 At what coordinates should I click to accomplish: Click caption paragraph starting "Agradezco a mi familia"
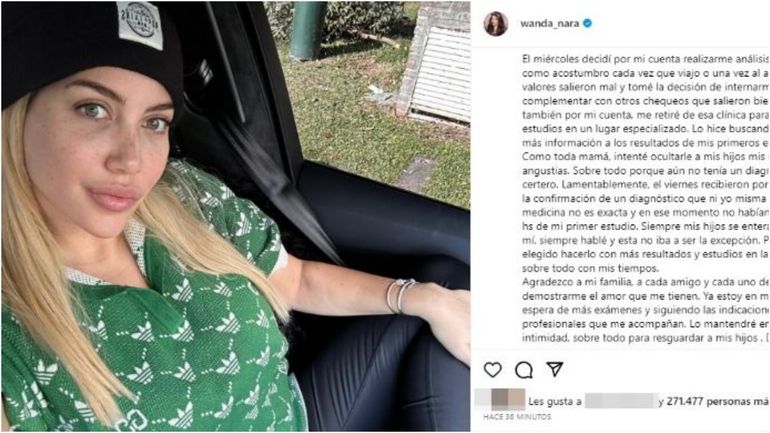click(645, 310)
